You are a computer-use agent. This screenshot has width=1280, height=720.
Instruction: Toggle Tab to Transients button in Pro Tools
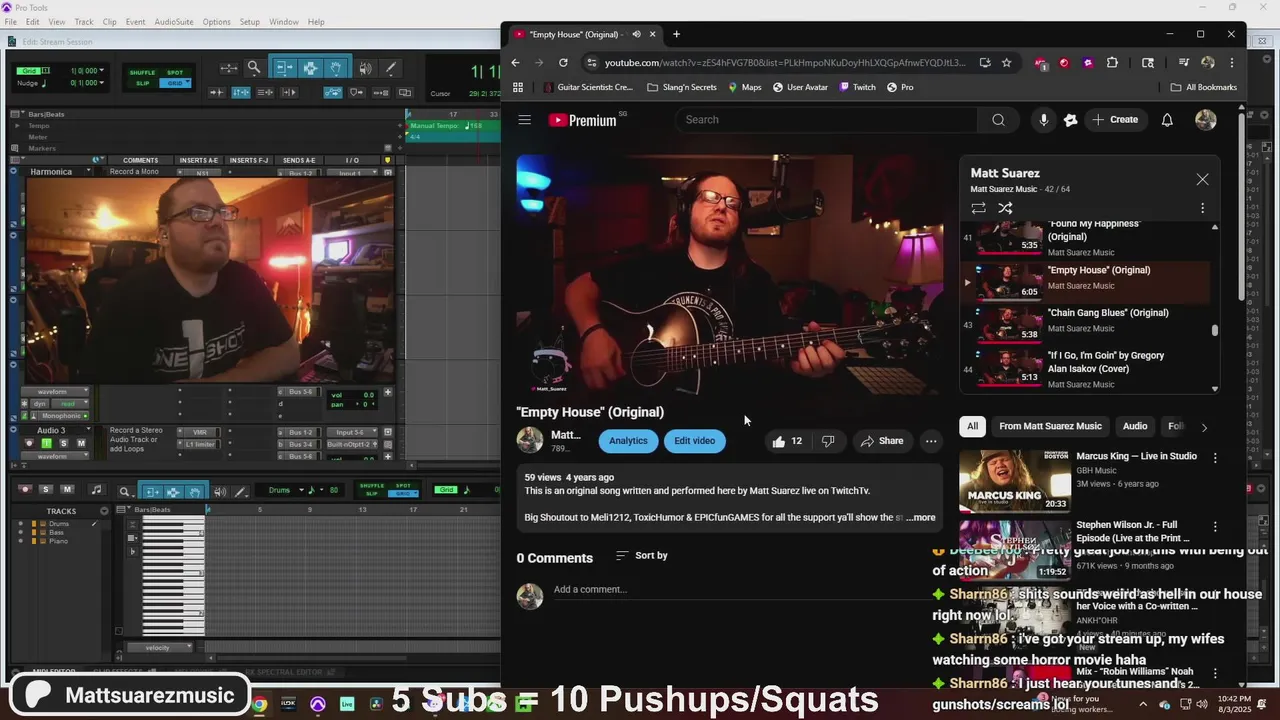tap(216, 92)
